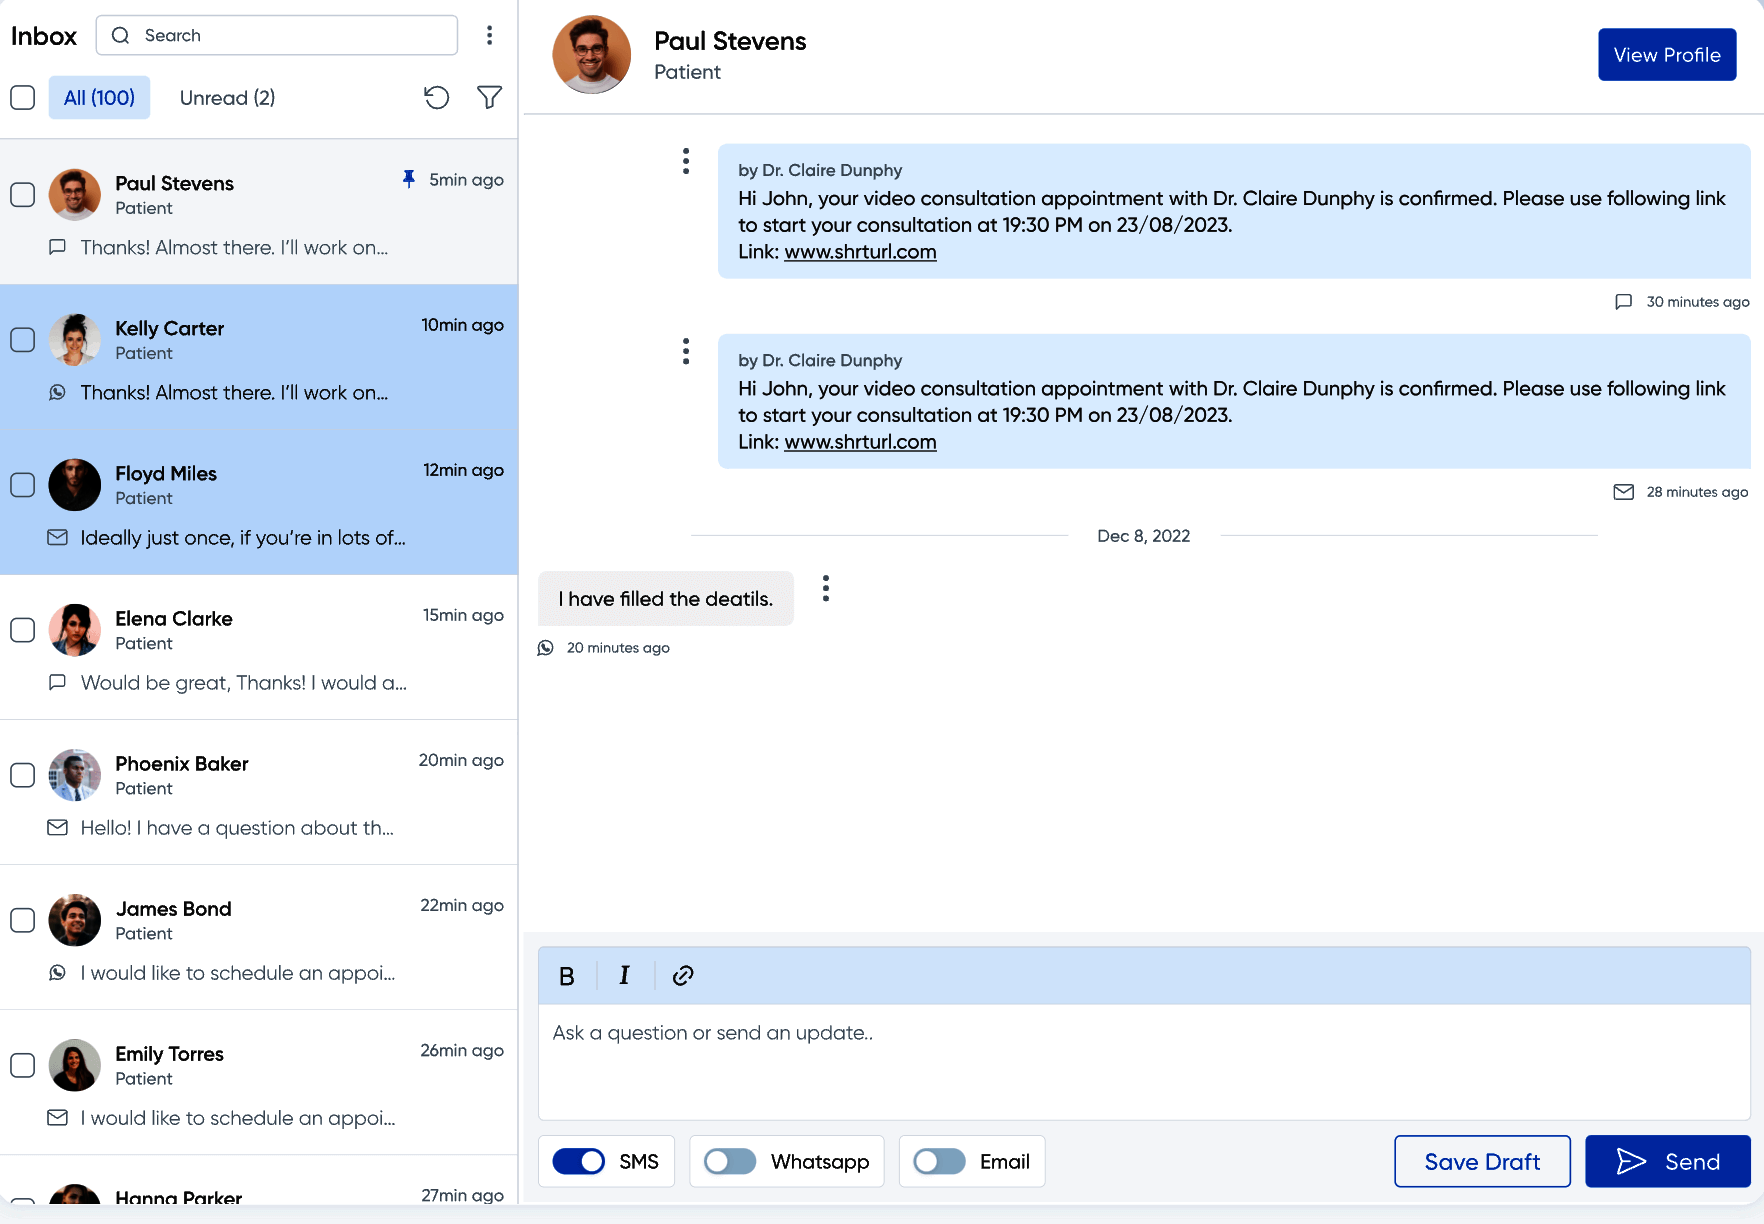The height and width of the screenshot is (1224, 1764).
Task: Enable the Email toggle
Action: click(939, 1161)
